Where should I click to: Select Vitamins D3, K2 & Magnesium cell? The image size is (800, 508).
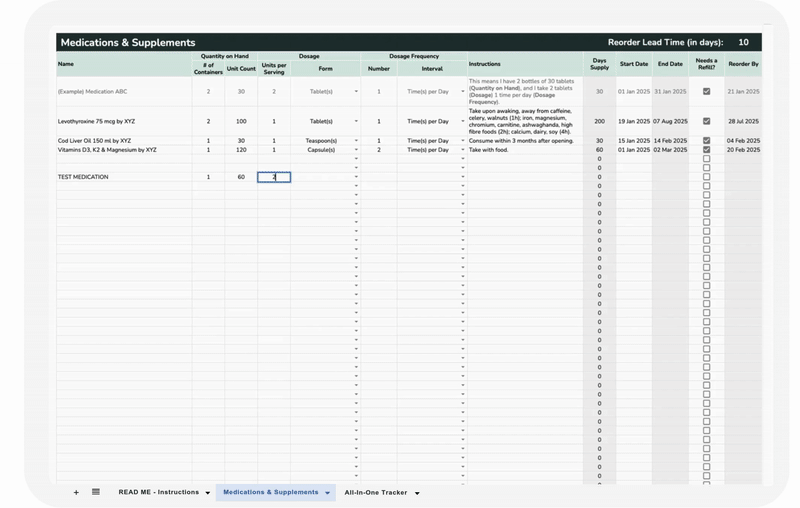[x=124, y=150]
